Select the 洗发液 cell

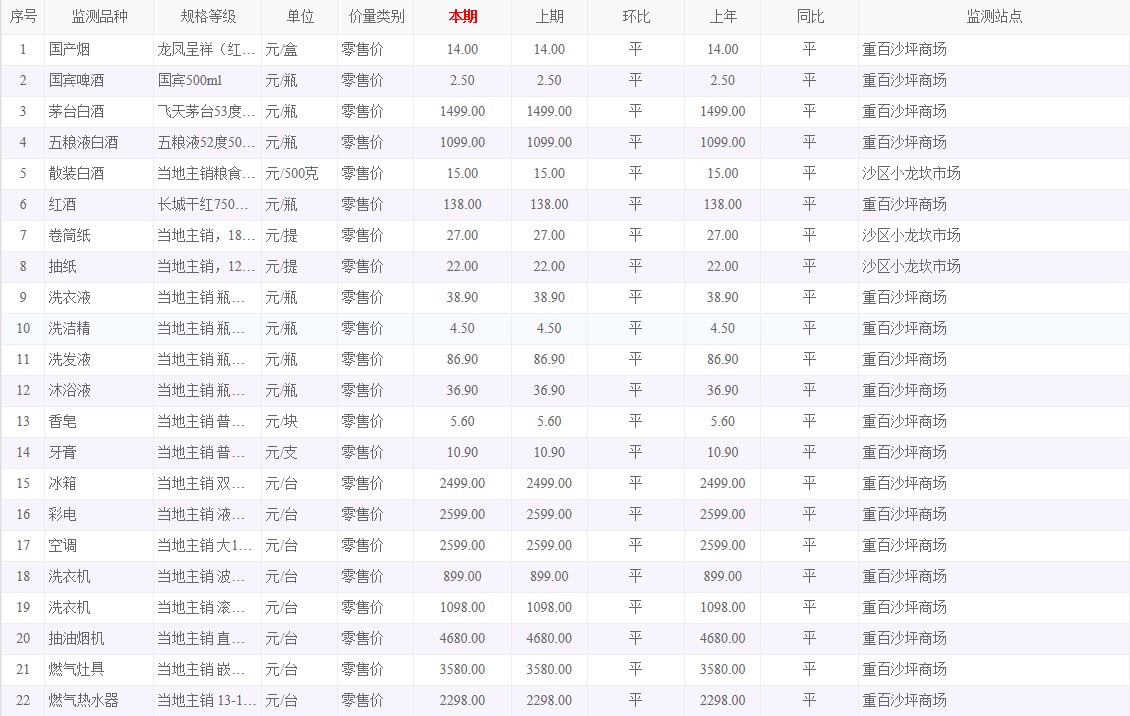coord(69,359)
